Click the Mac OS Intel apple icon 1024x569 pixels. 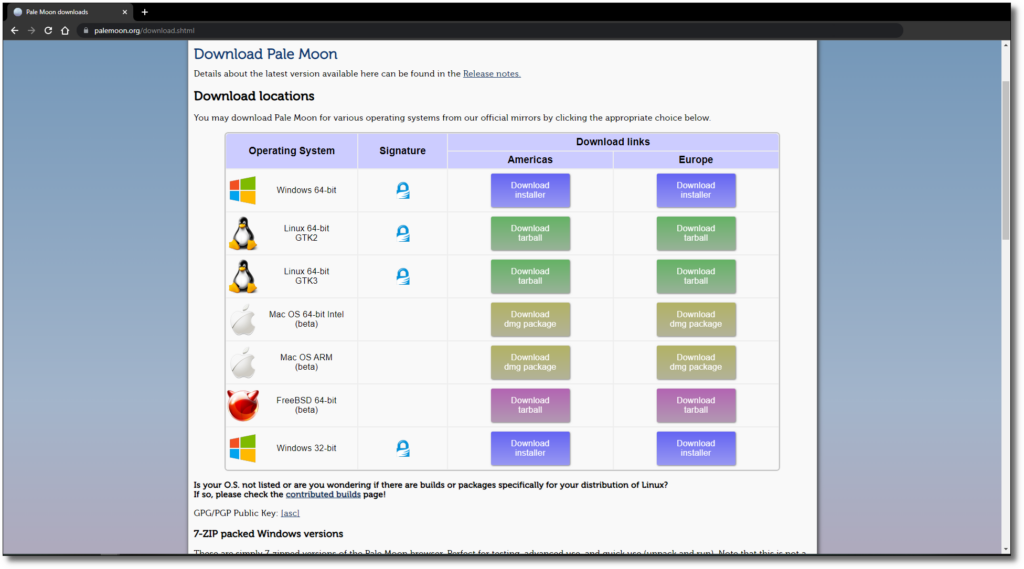(x=243, y=319)
